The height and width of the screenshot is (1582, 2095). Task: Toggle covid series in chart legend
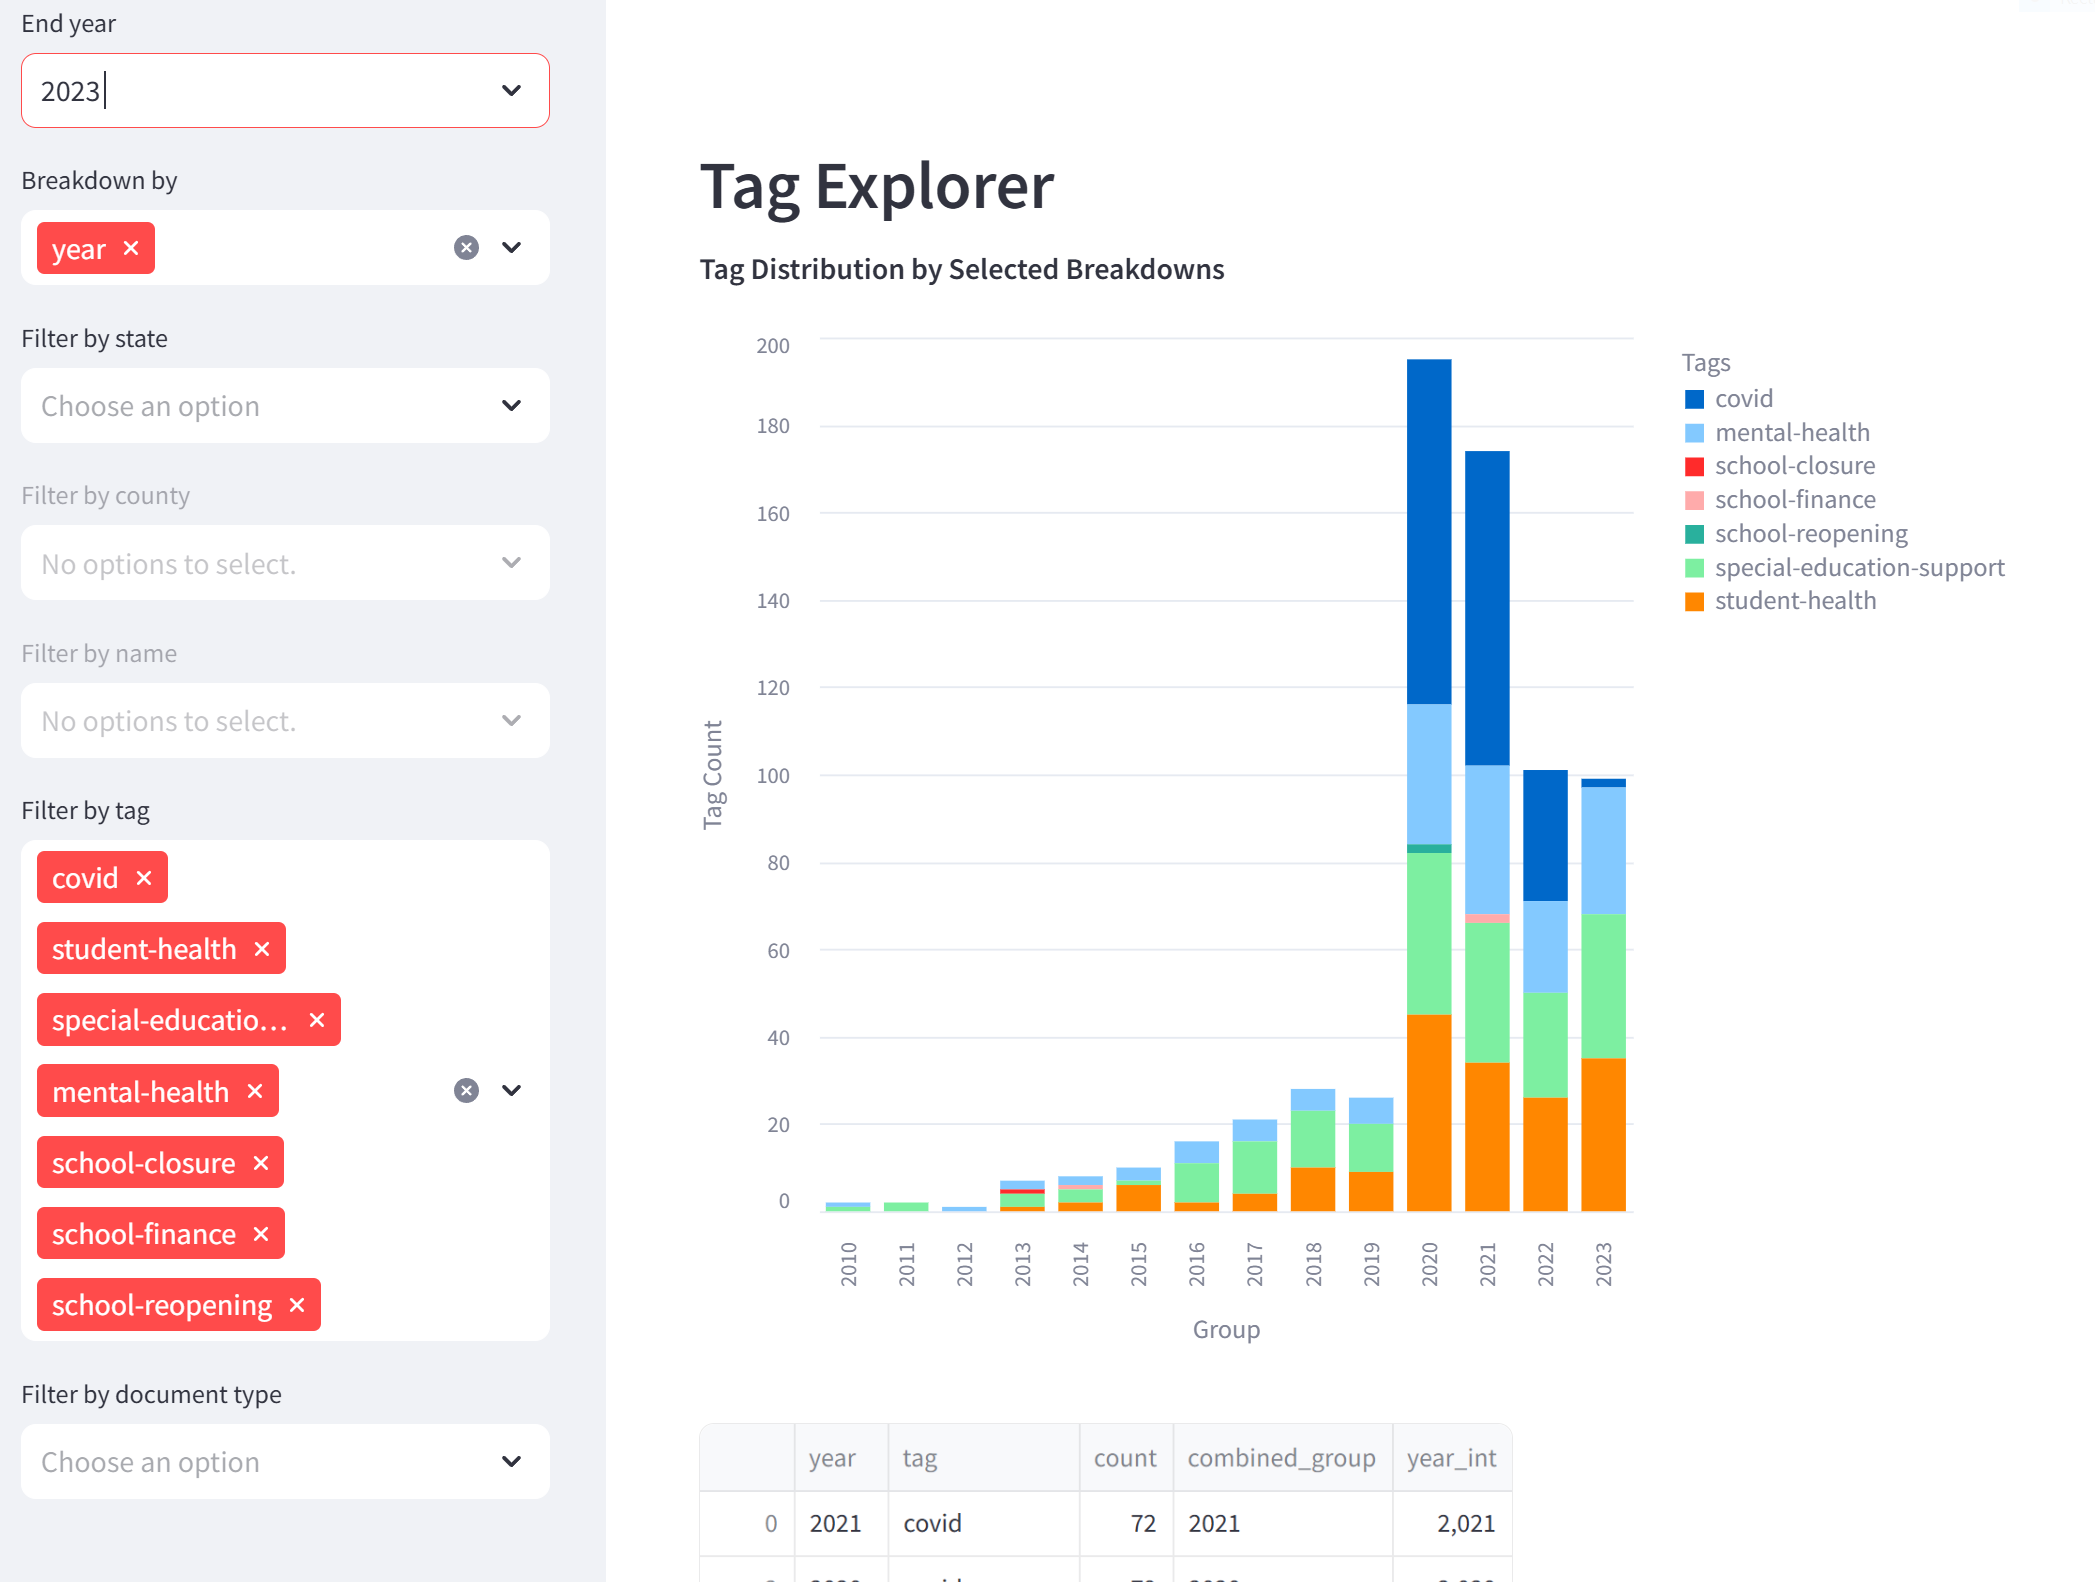point(1743,399)
